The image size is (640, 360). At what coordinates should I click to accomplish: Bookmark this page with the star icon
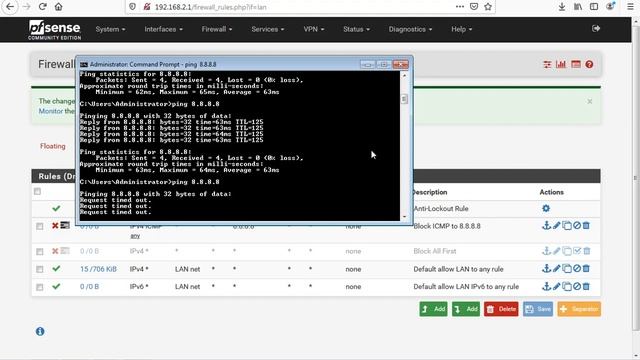pos(488,7)
